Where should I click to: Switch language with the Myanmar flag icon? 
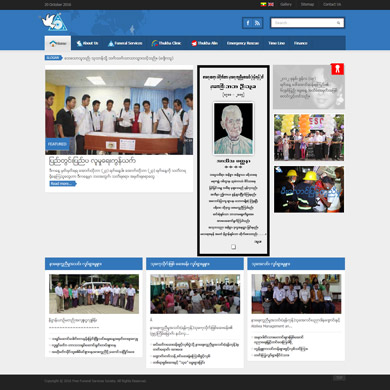tap(263, 4)
